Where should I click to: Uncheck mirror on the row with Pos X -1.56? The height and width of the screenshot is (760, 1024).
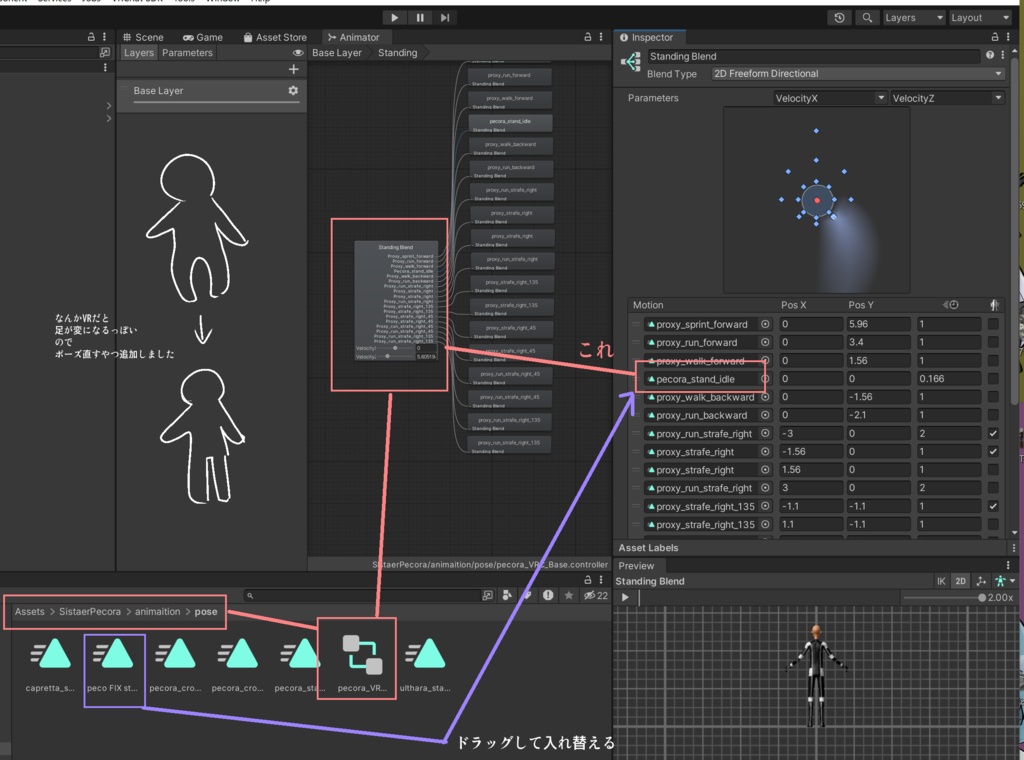pyautogui.click(x=993, y=452)
